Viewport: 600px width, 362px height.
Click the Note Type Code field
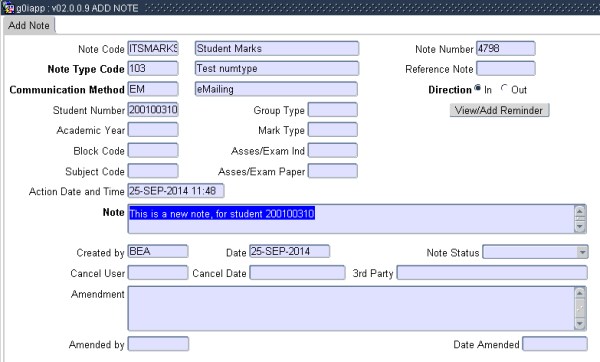coord(153,68)
